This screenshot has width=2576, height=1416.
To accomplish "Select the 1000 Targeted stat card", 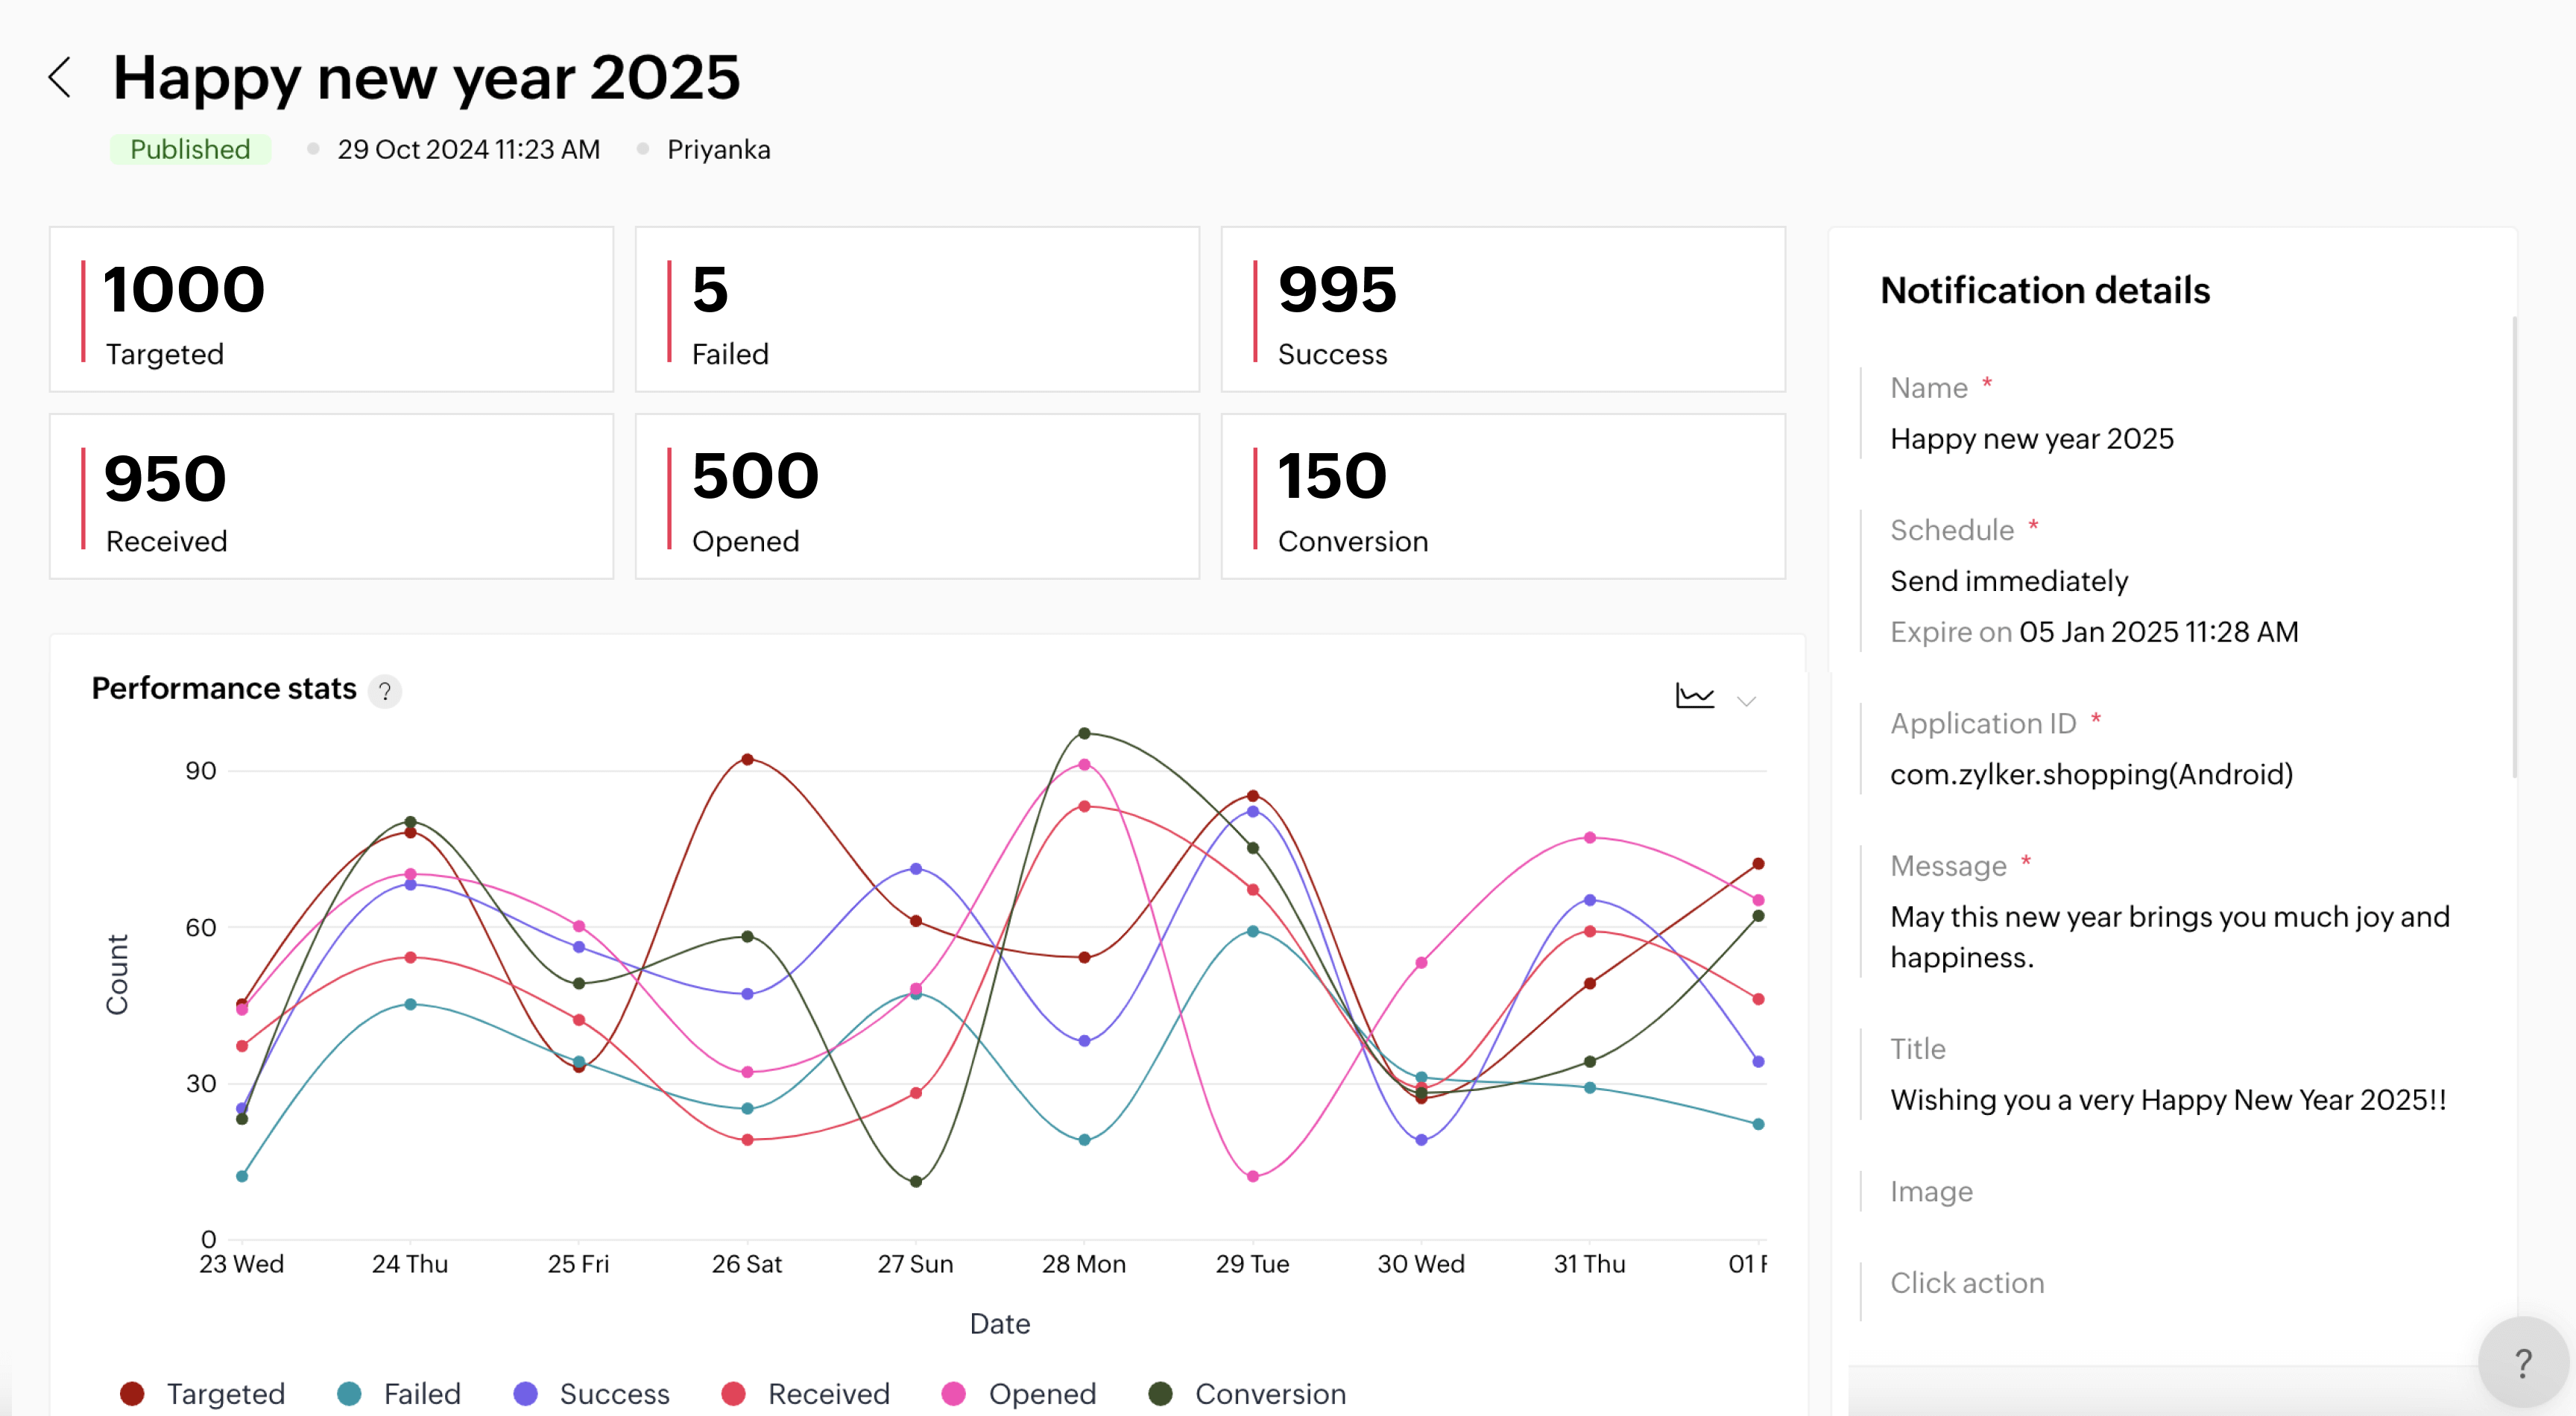I will click(x=331, y=309).
